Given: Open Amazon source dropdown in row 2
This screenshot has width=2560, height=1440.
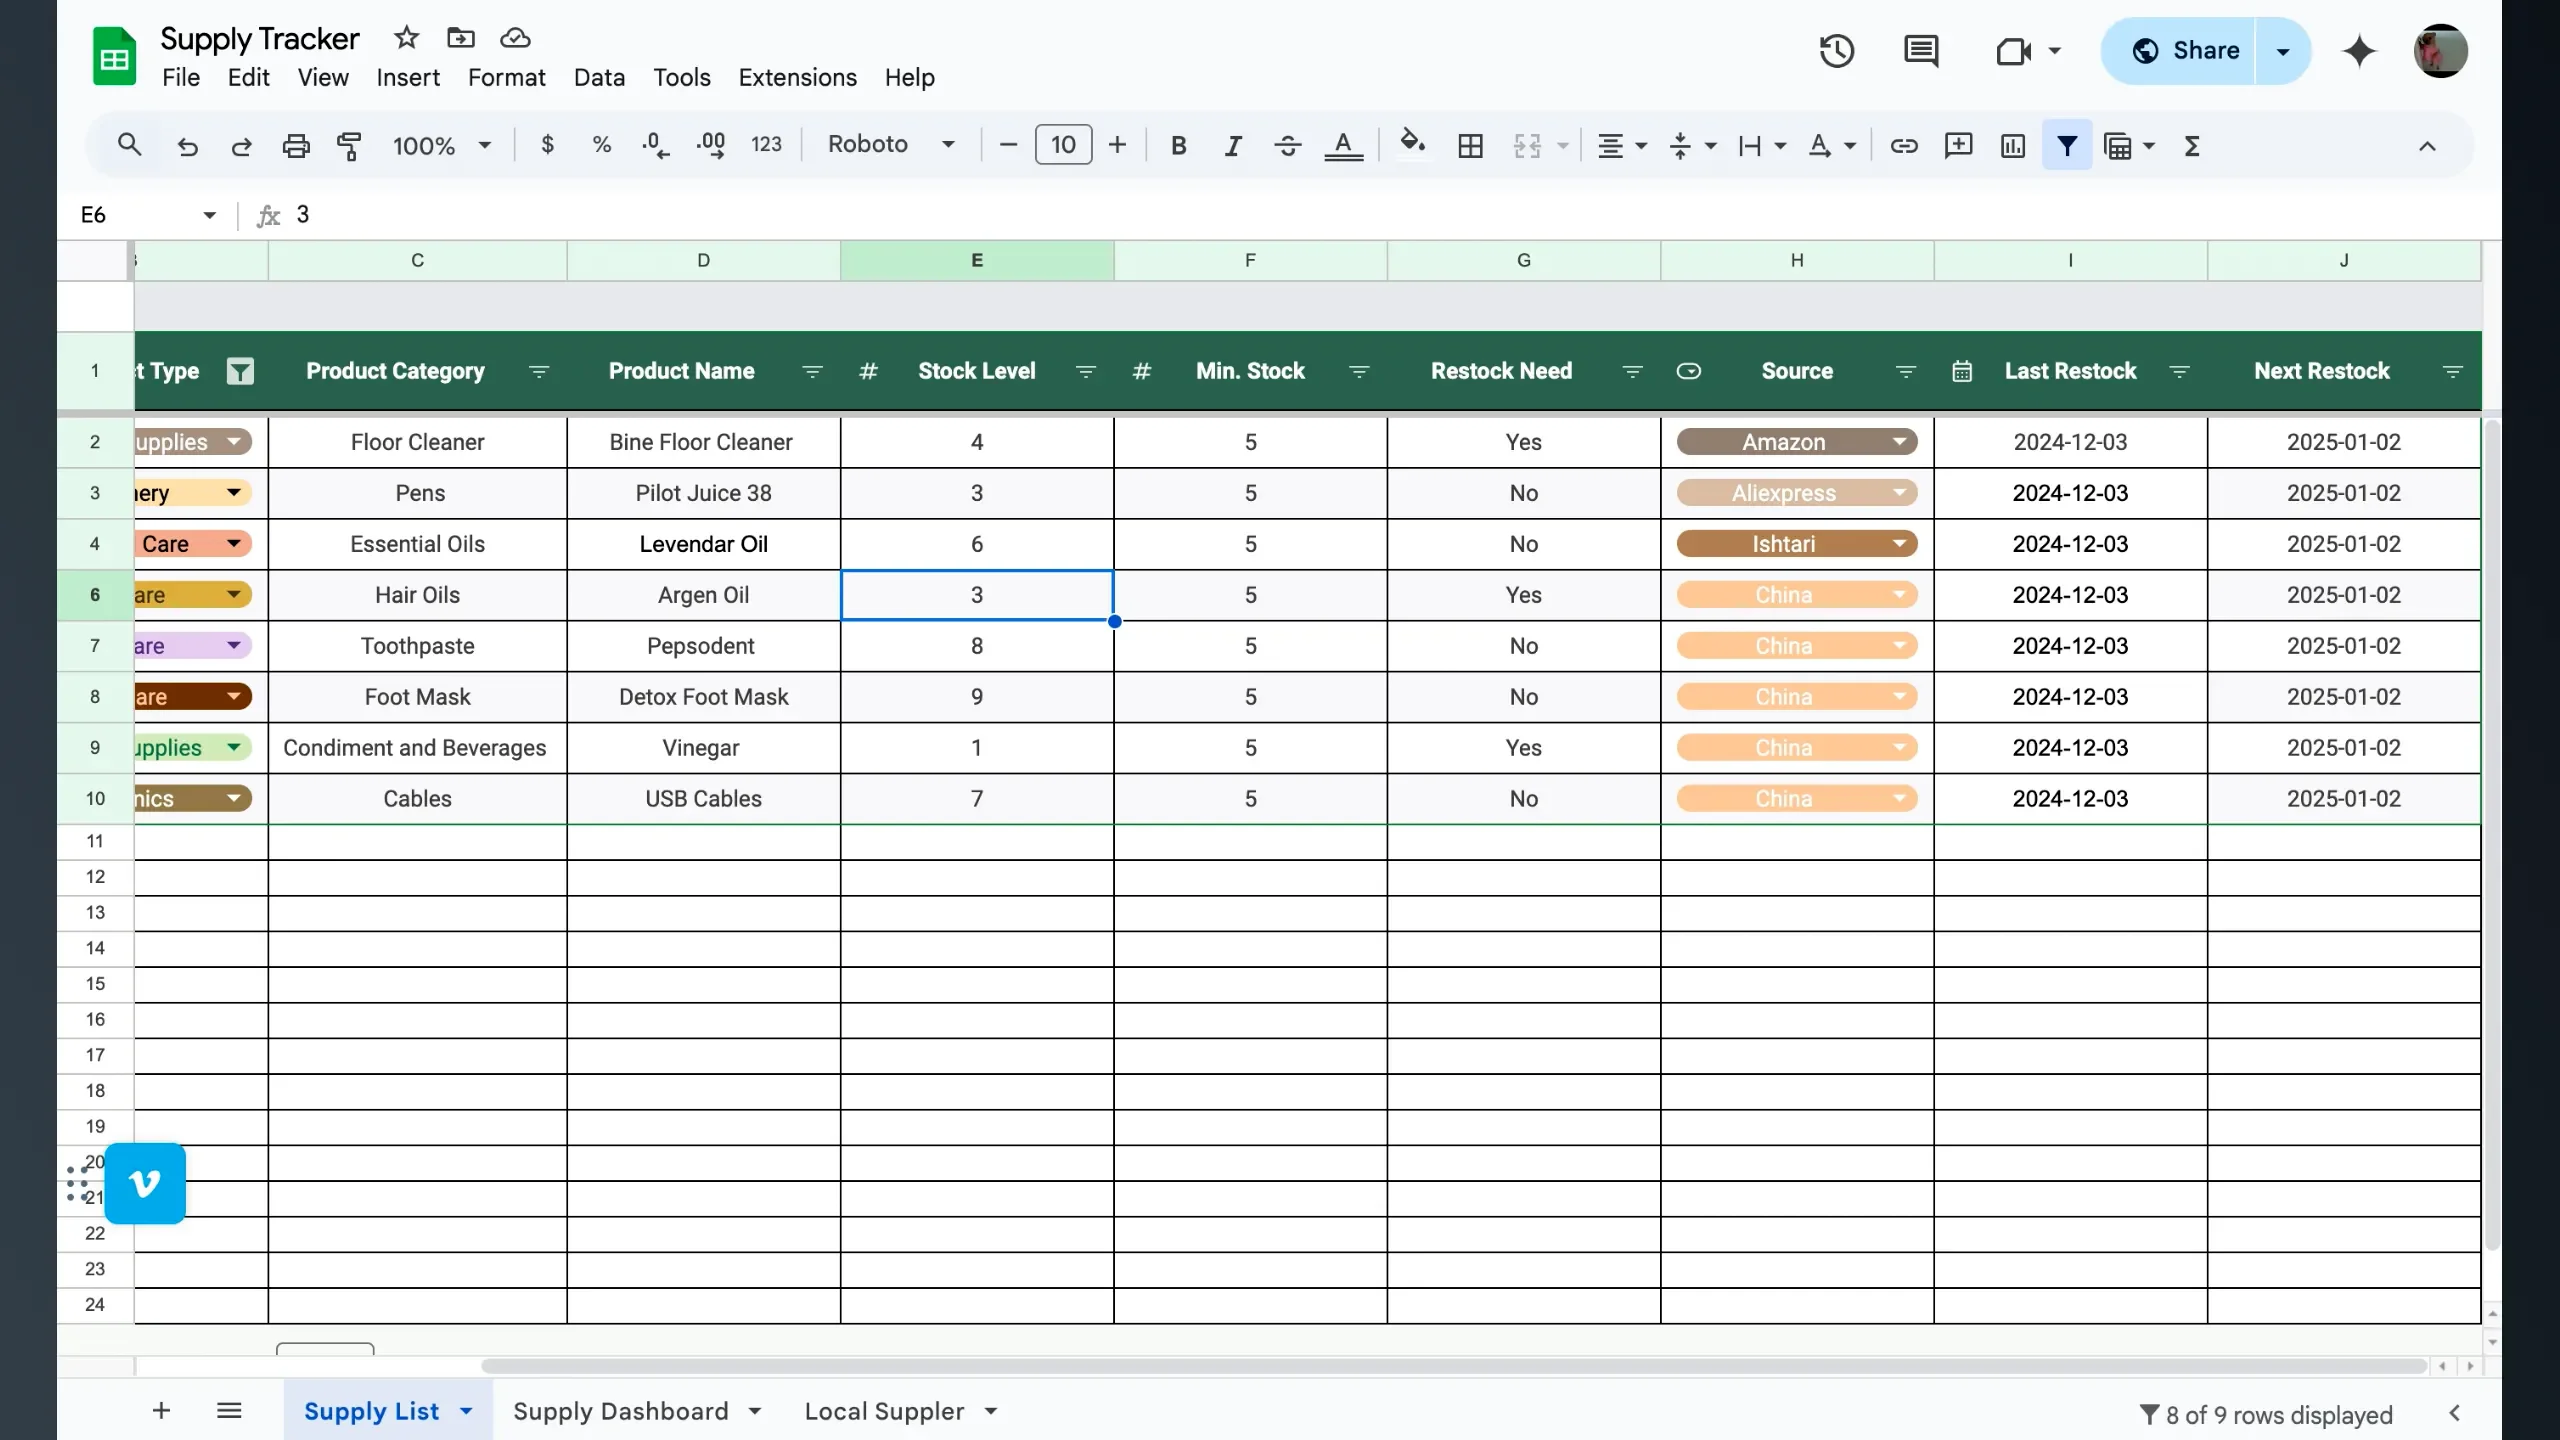Looking at the screenshot, I should 1899,442.
